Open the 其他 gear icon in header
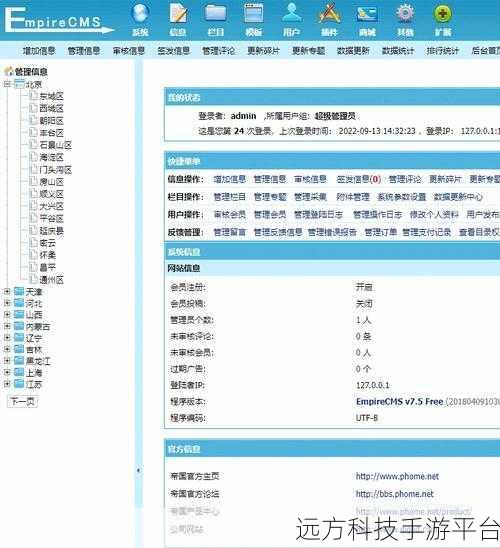Screen dimensions: 500x548 coord(405,14)
